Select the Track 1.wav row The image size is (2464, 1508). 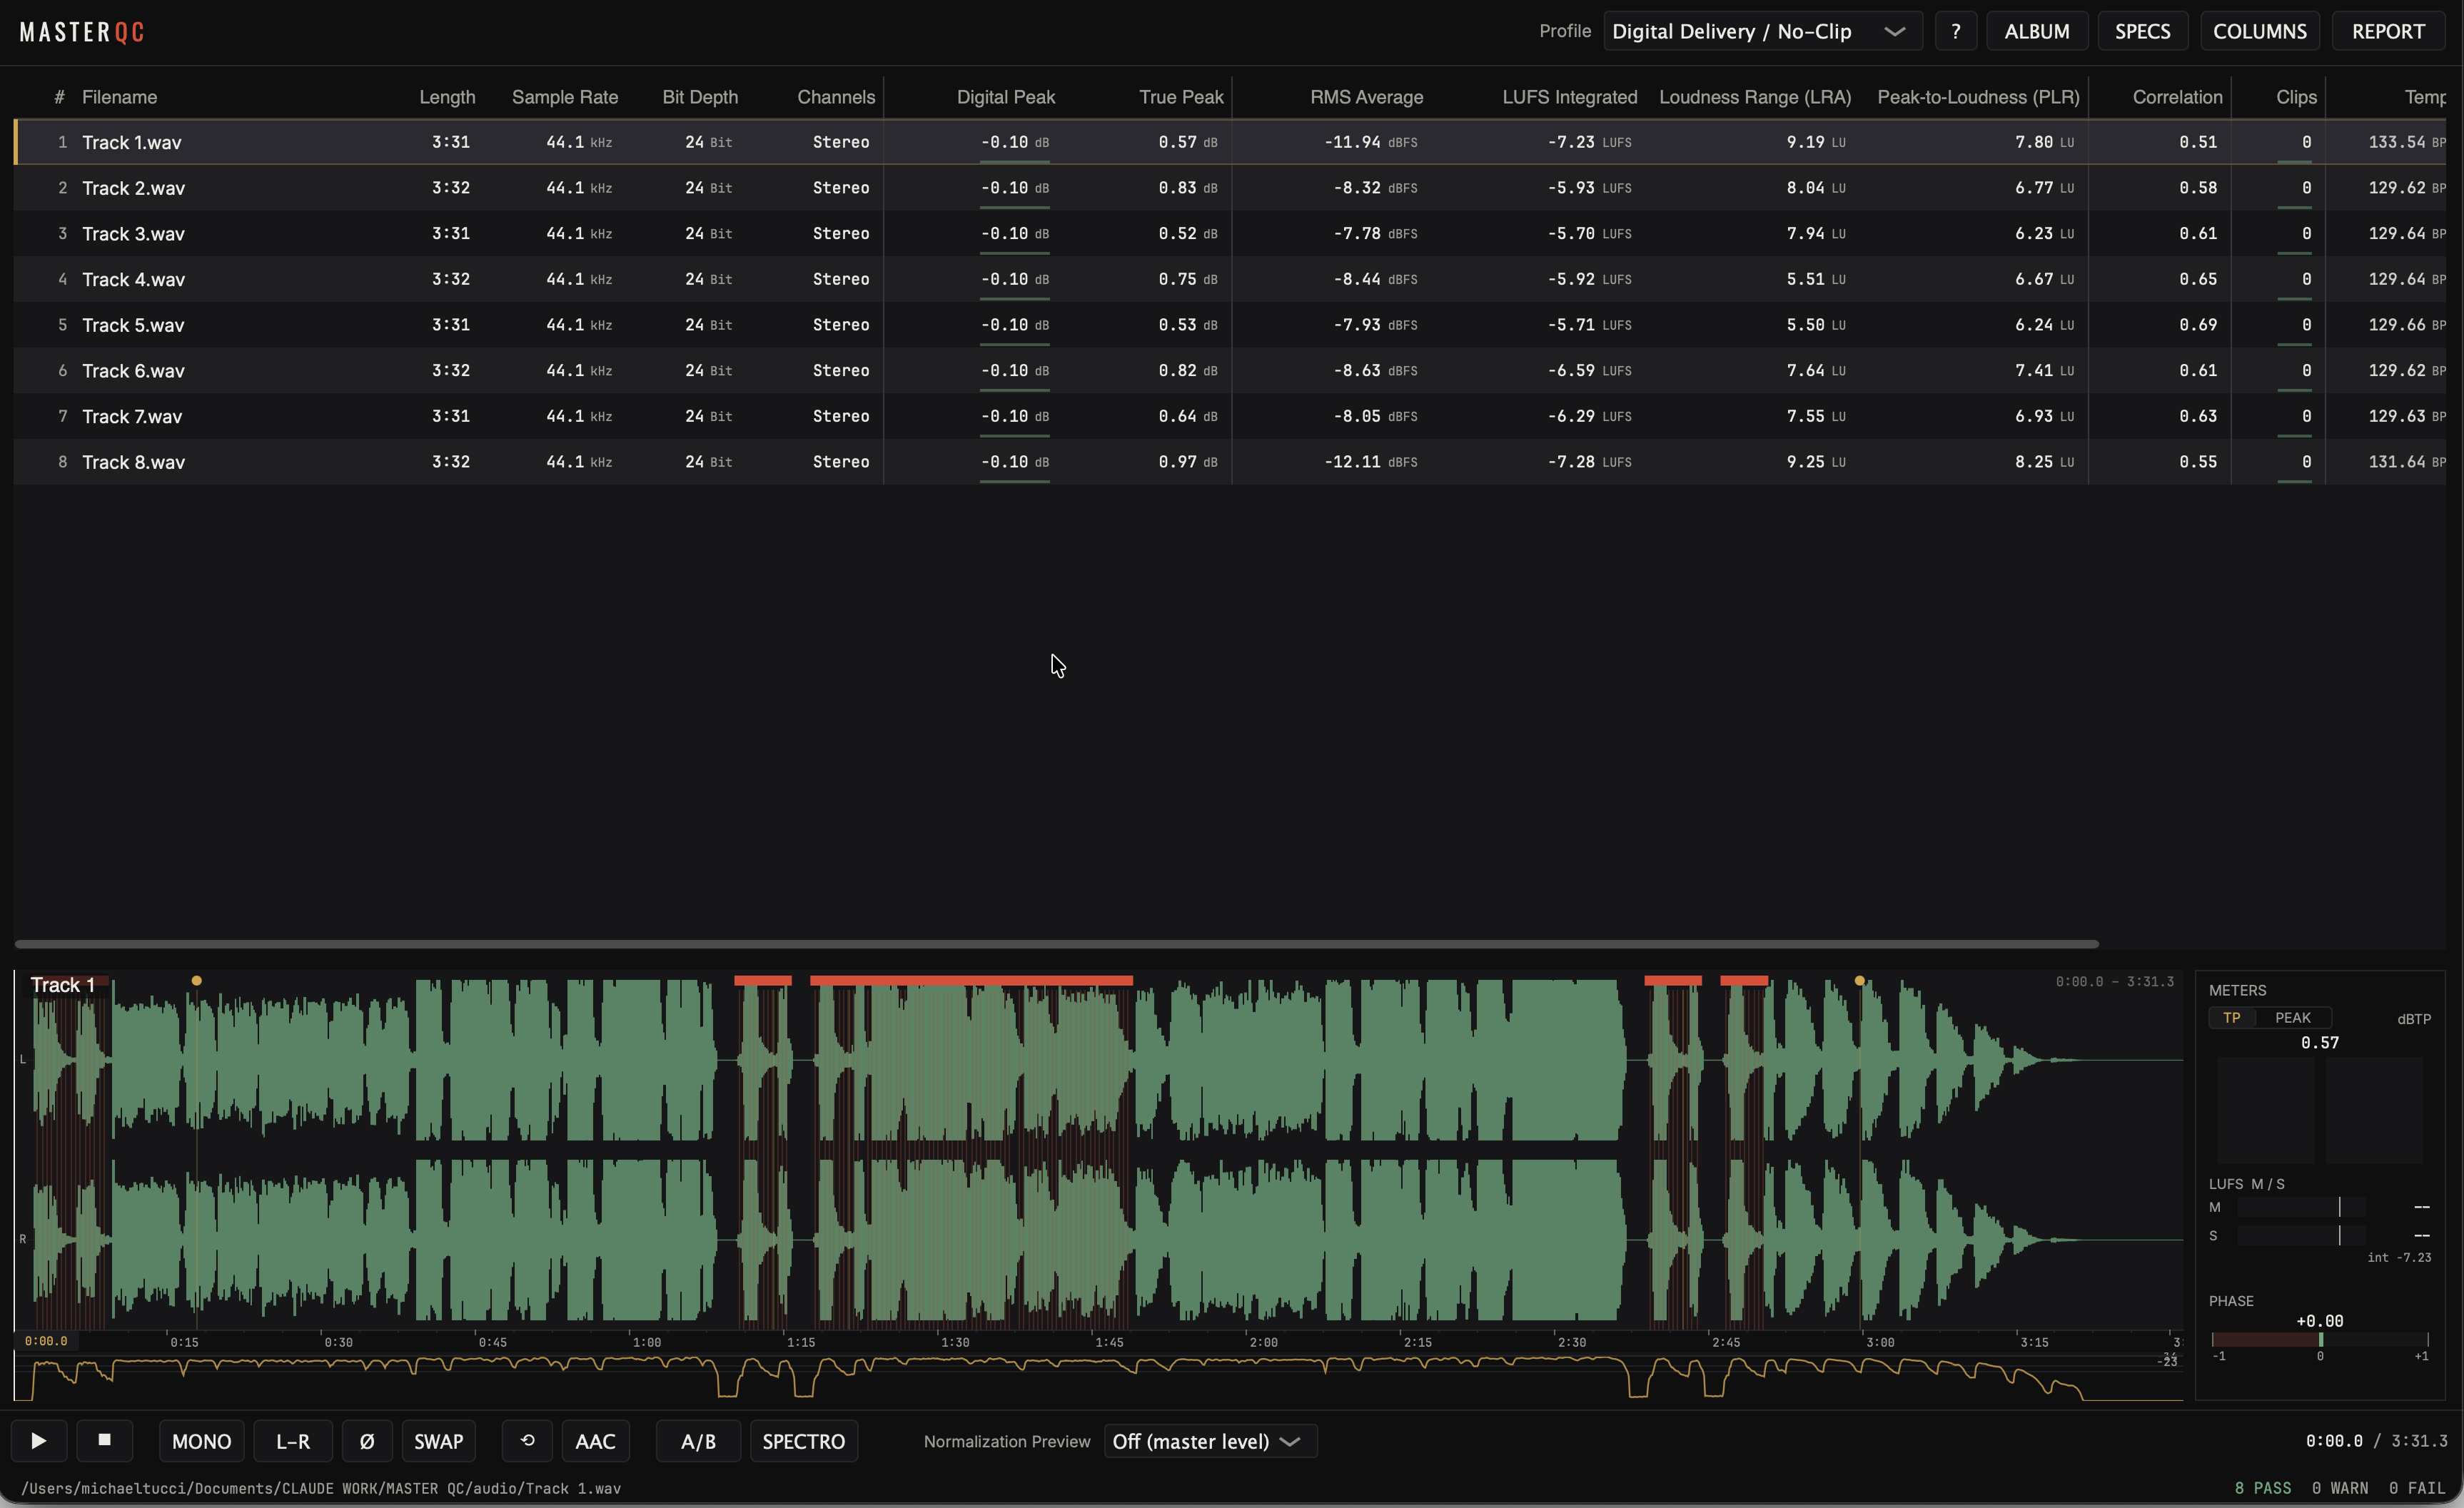coord(1230,142)
